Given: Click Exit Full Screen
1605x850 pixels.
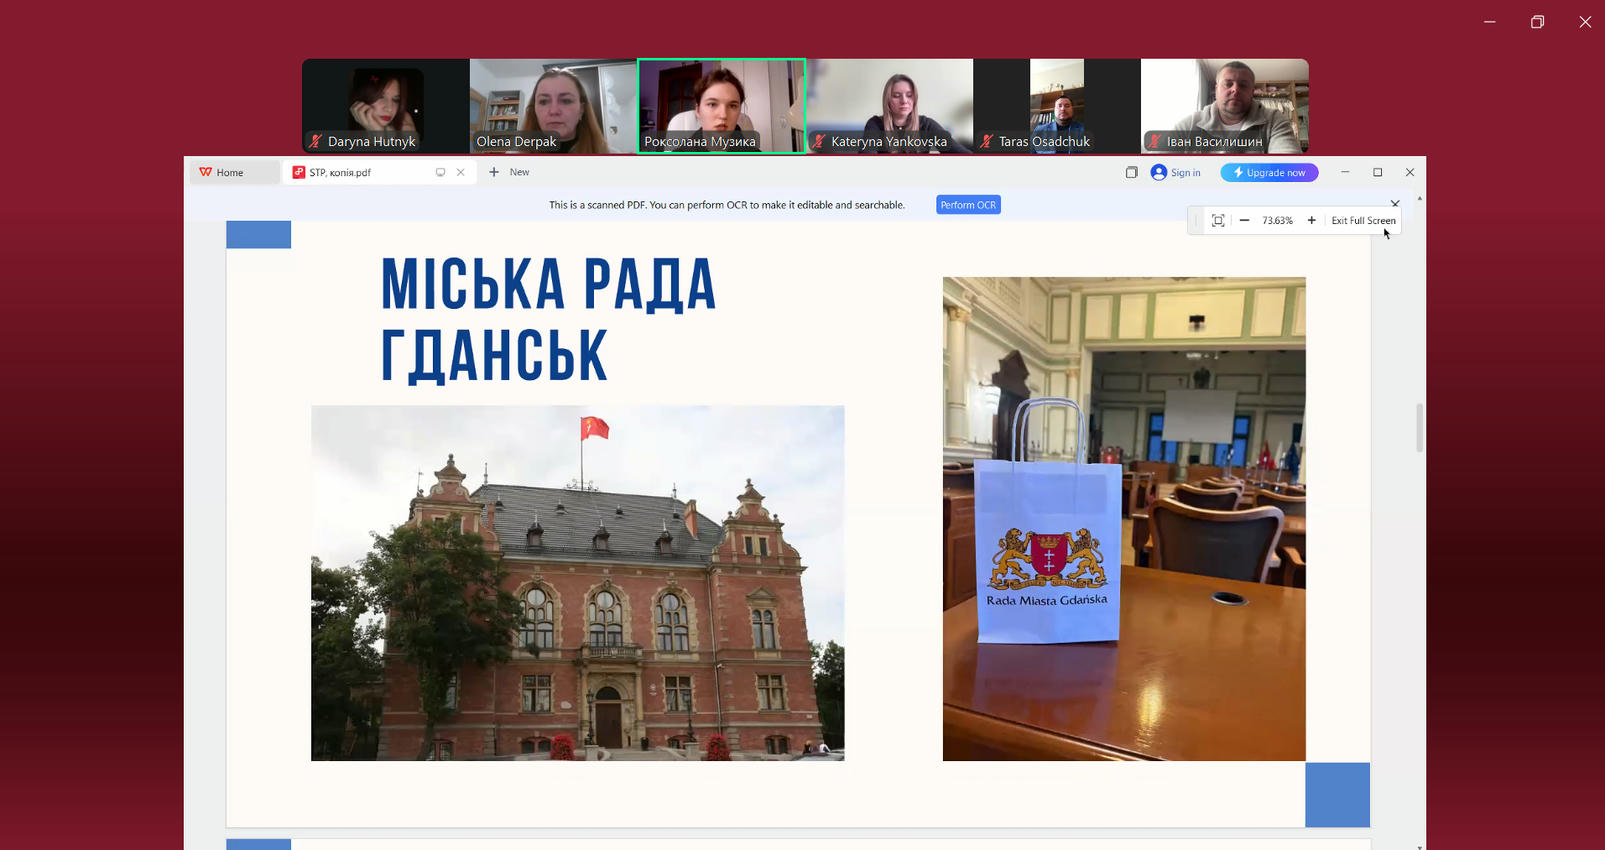Looking at the screenshot, I should [1363, 221].
